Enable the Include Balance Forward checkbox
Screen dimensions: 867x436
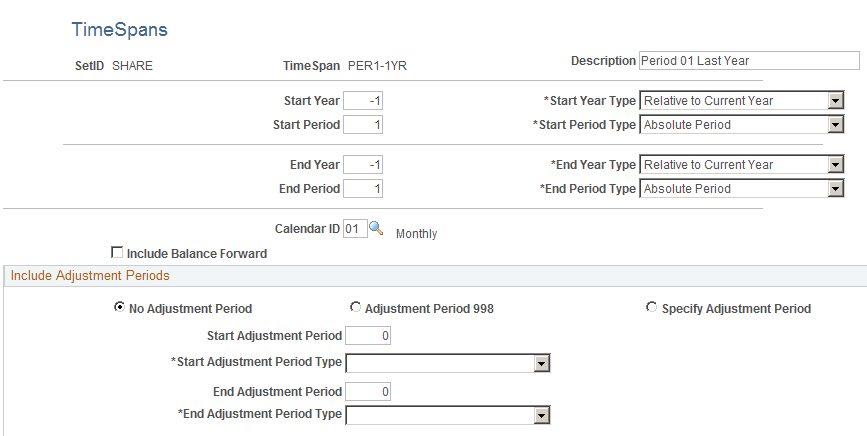tap(117, 253)
